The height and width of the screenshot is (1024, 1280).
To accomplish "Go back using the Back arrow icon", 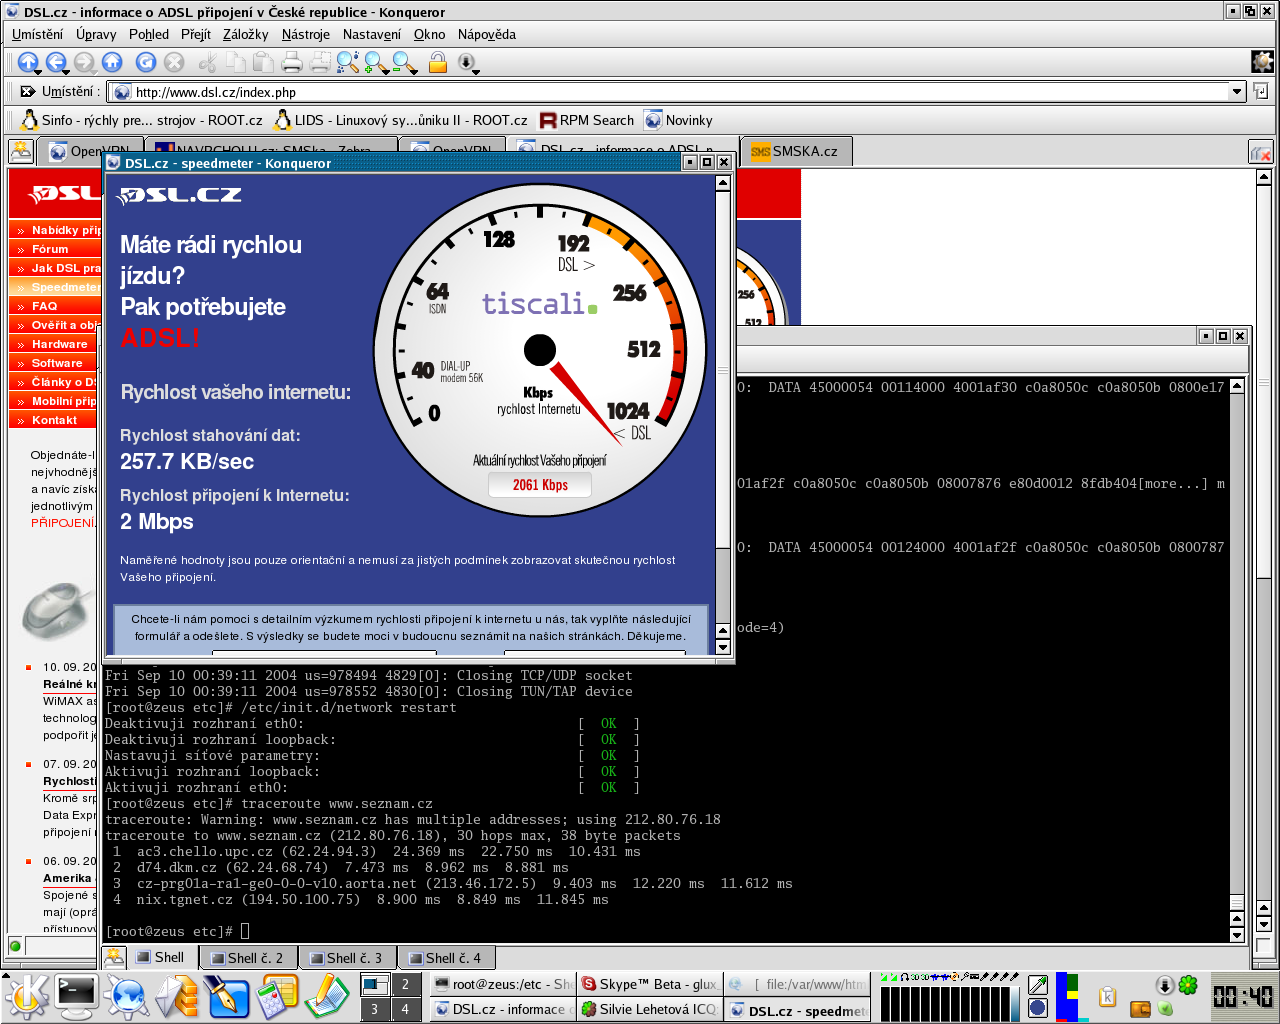I will pyautogui.click(x=55, y=62).
